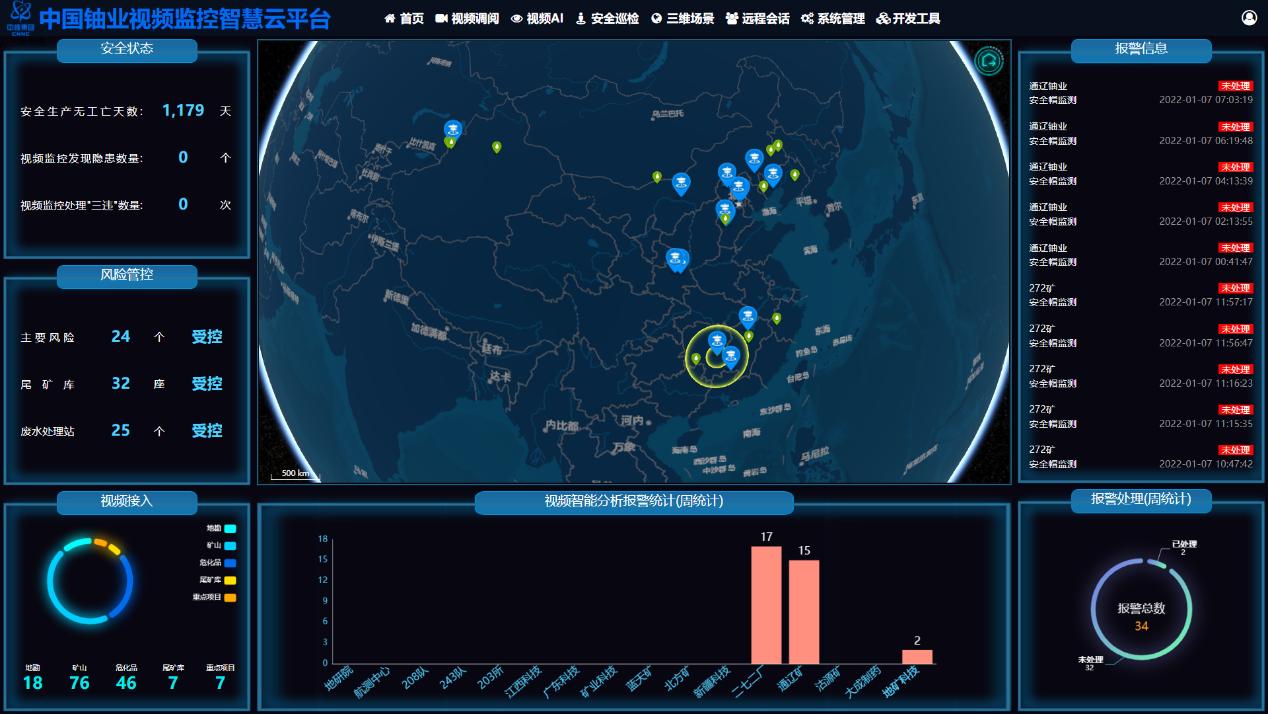Click 未处理 badge for alarm at 04:13:39
1268x714 pixels.
pos(1235,167)
